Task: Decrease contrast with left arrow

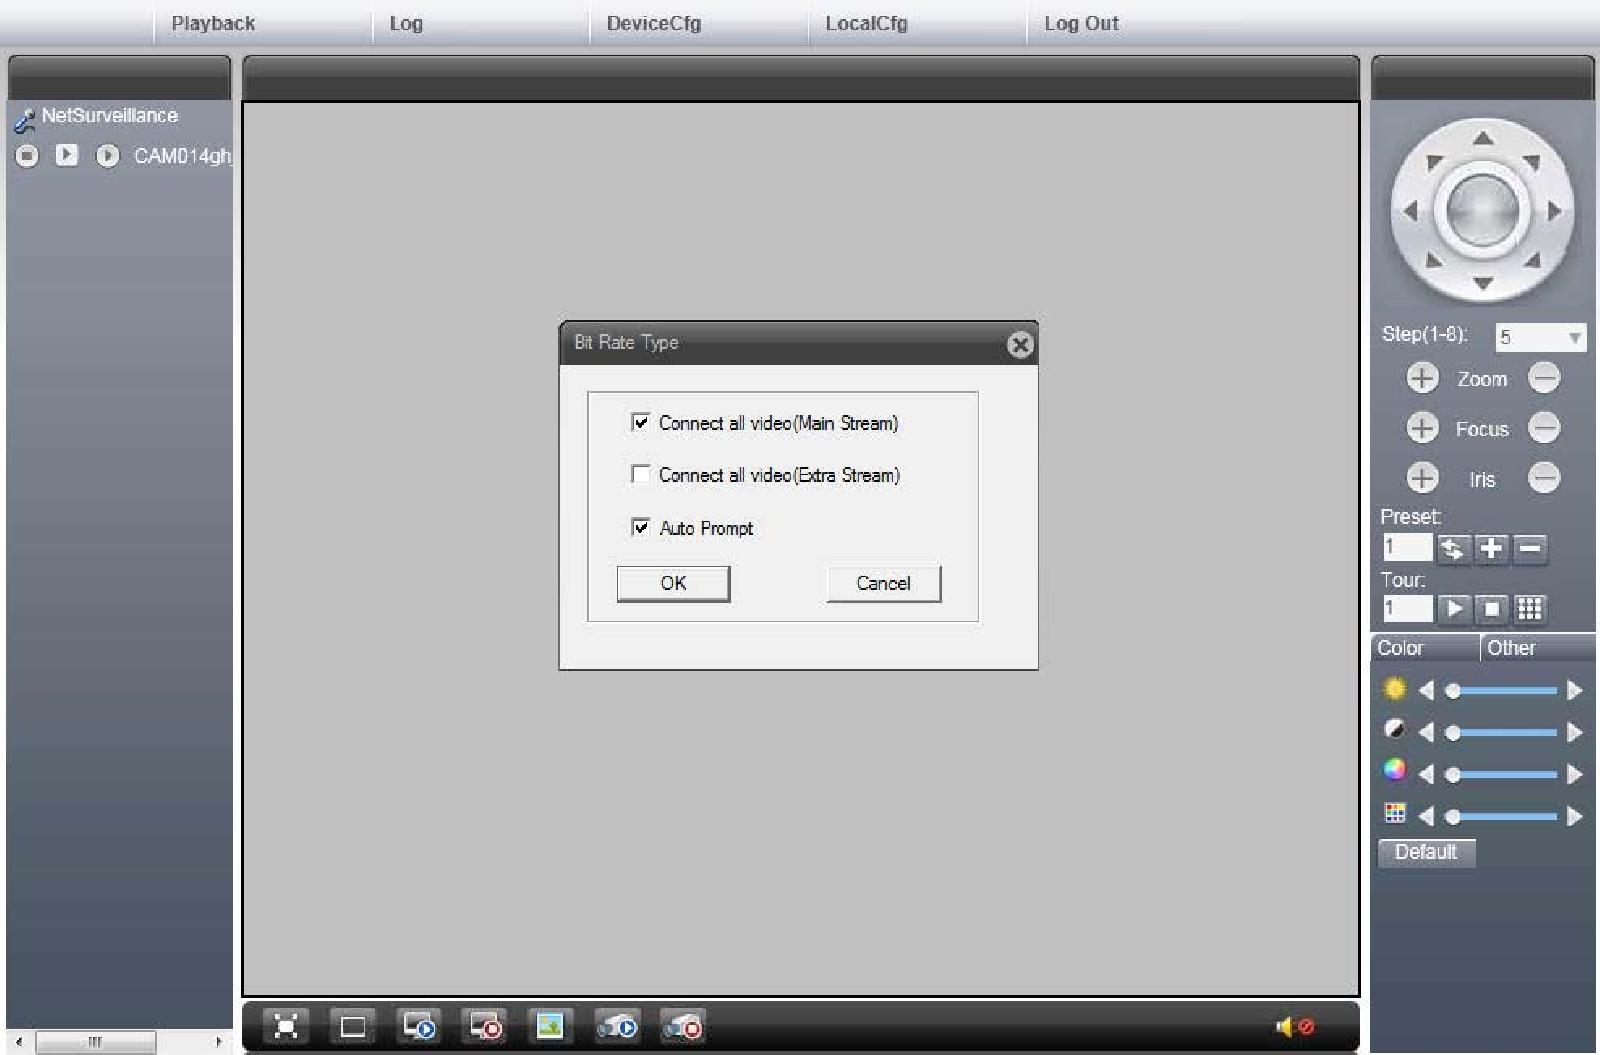Action: 1427,732
